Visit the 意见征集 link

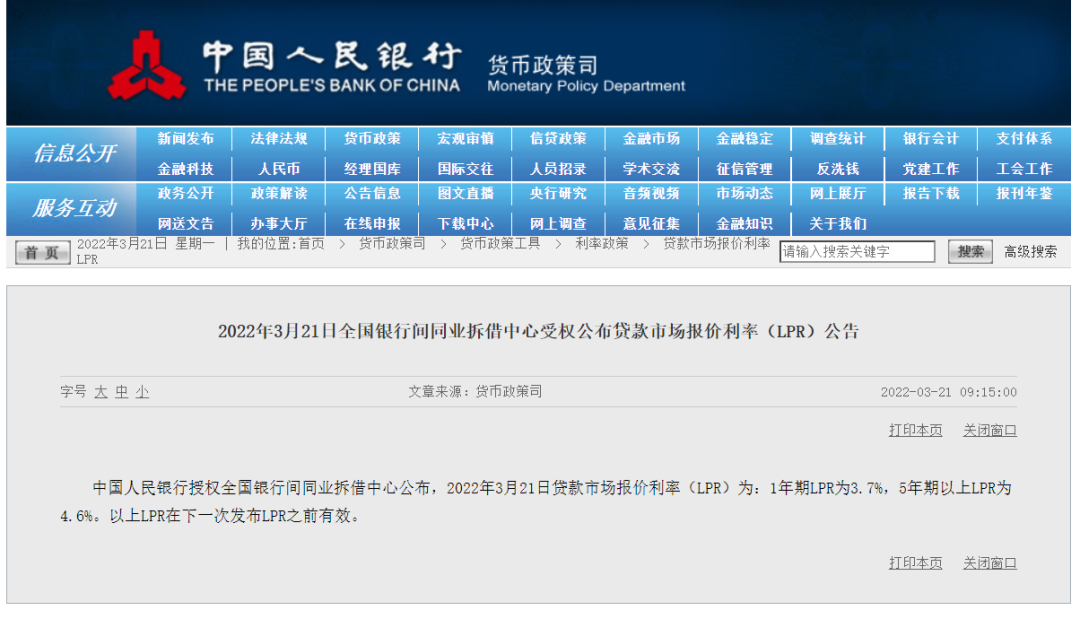pos(651,224)
